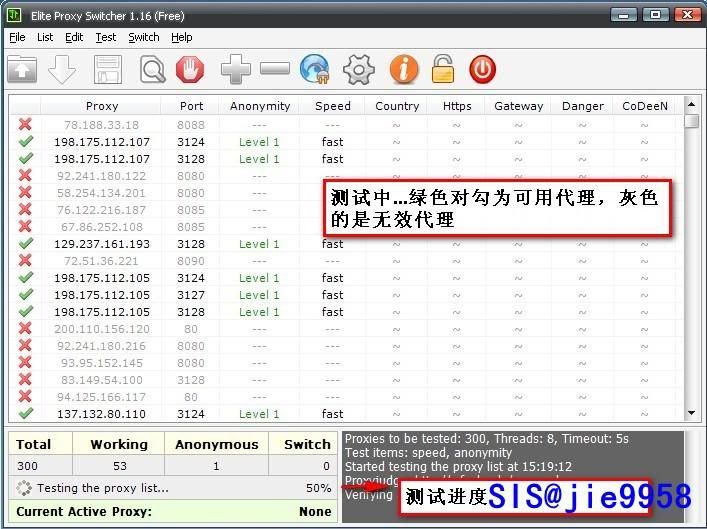Click the magnifier test proxies icon
The width and height of the screenshot is (707, 529).
(152, 69)
